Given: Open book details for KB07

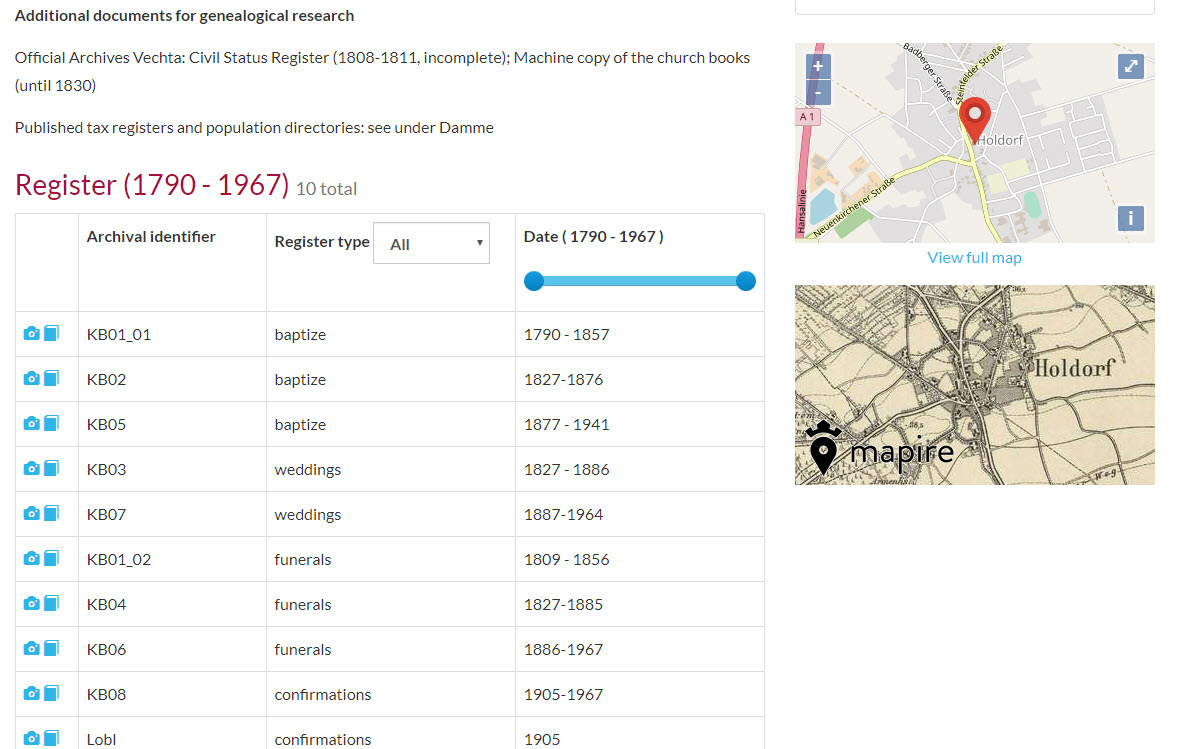Looking at the screenshot, I should click(51, 513).
